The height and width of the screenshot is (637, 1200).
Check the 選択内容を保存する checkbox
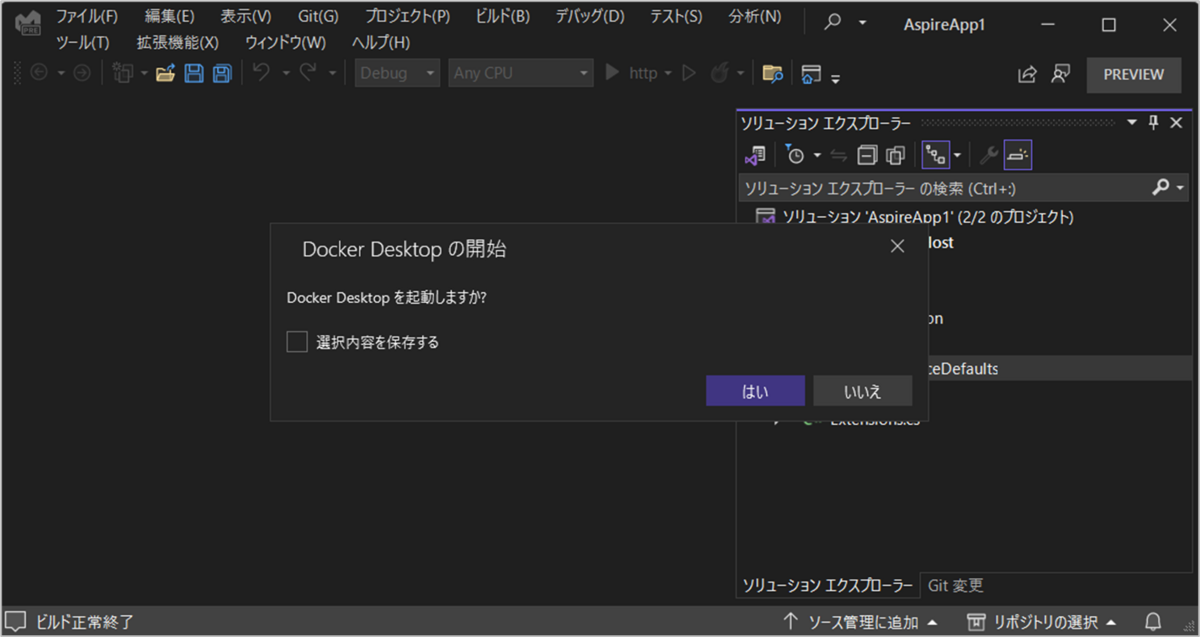297,342
